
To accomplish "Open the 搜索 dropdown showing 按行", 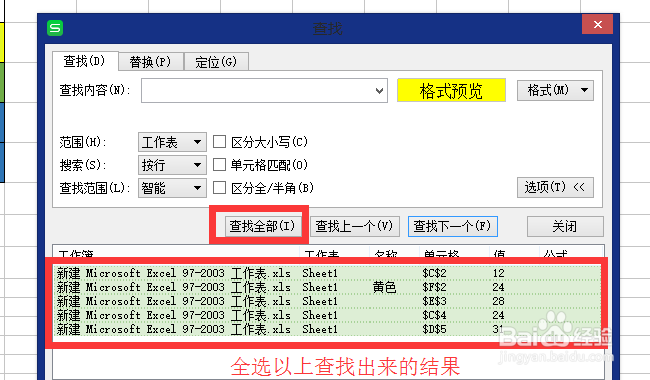I will point(172,165).
